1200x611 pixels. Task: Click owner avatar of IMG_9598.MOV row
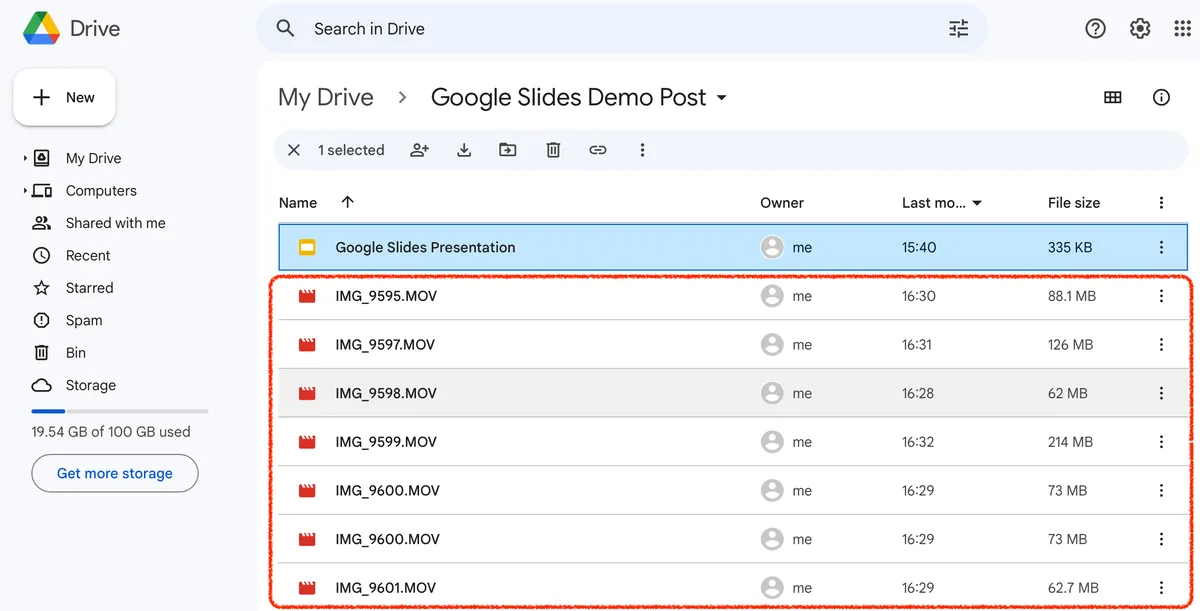point(772,393)
